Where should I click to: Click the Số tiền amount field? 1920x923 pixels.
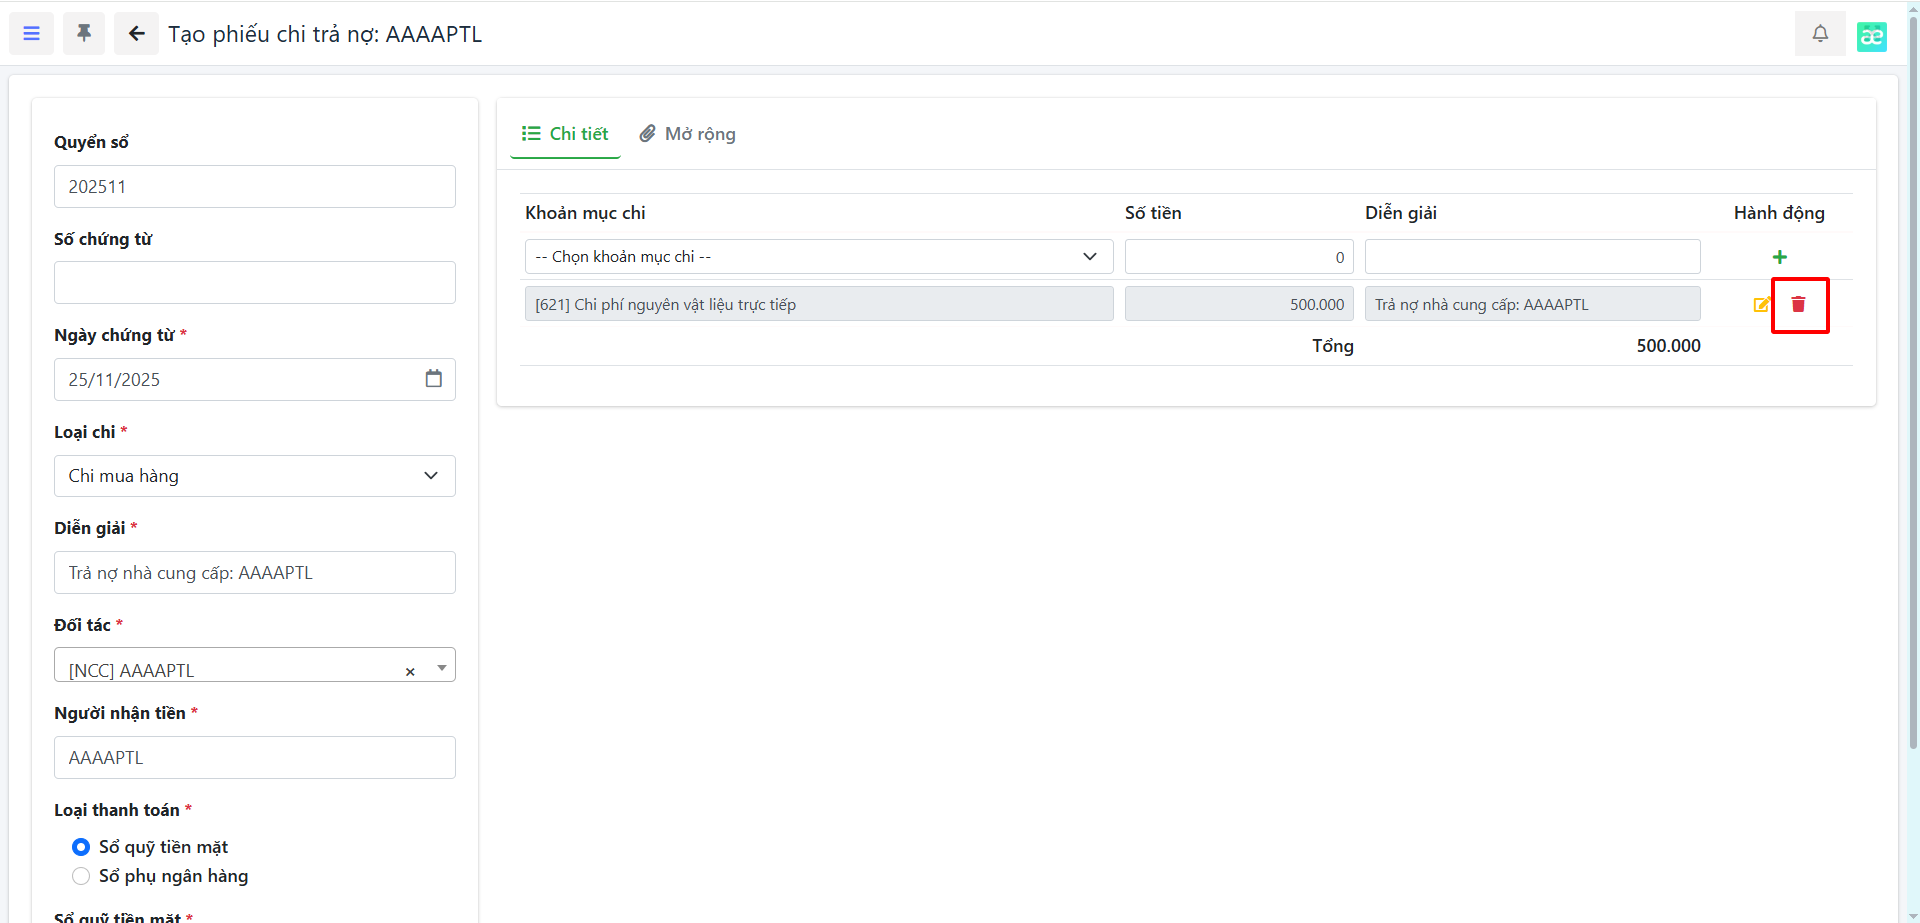pyautogui.click(x=1238, y=257)
